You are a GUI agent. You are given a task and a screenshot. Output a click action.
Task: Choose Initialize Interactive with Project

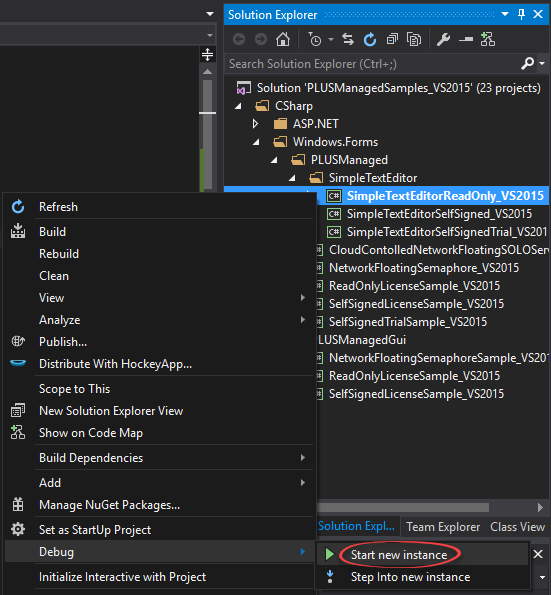pyautogui.click(x=159, y=577)
